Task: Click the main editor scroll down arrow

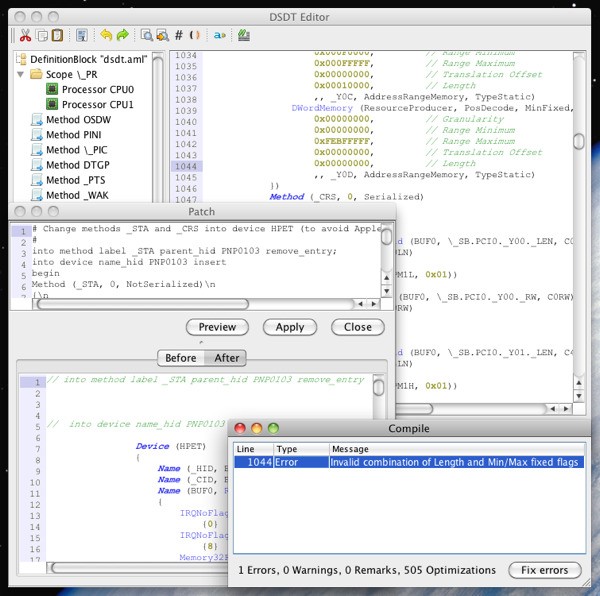Action: click(579, 396)
